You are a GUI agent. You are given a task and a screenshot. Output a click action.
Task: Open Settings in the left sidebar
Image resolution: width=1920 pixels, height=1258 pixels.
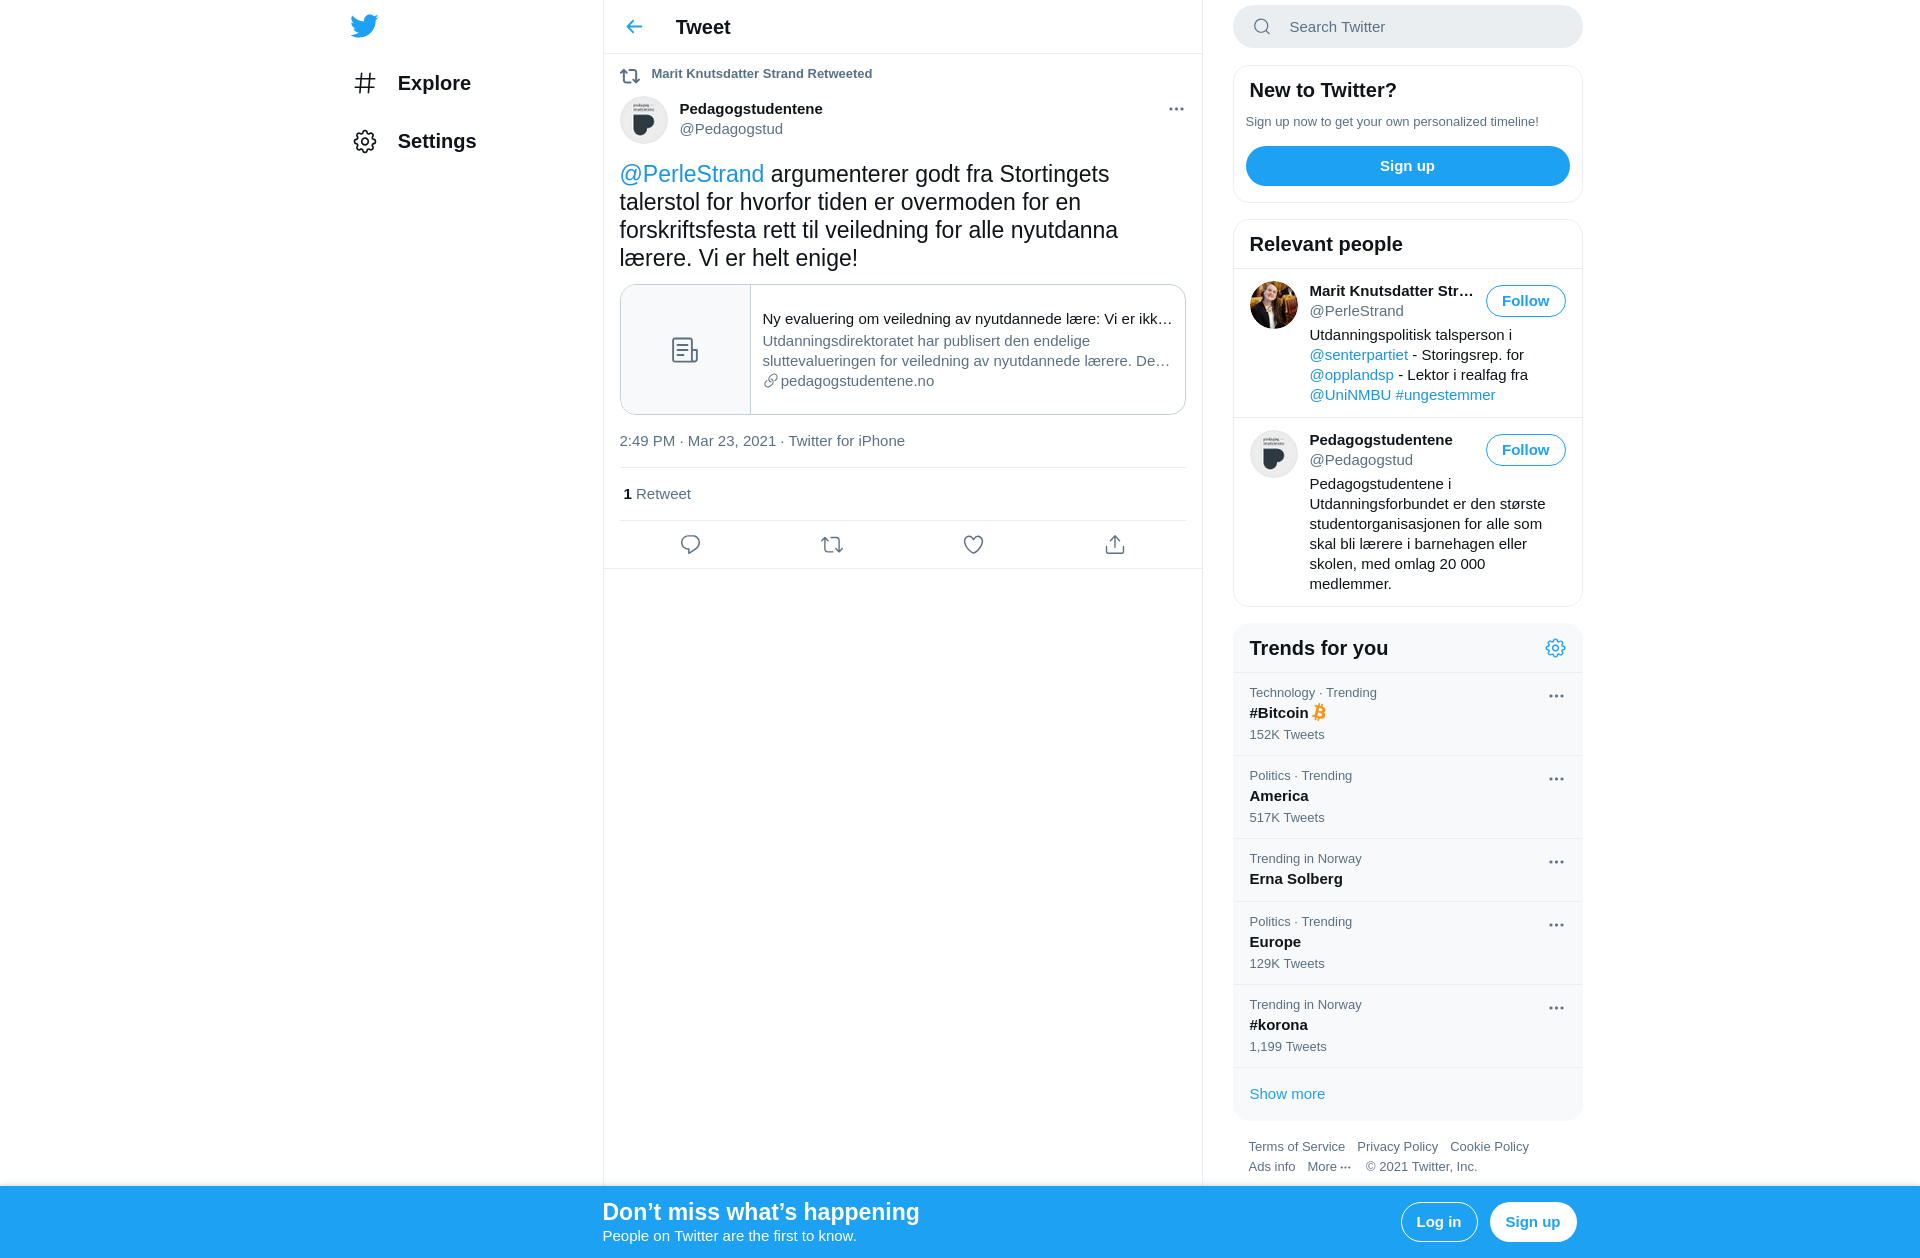coord(414,141)
